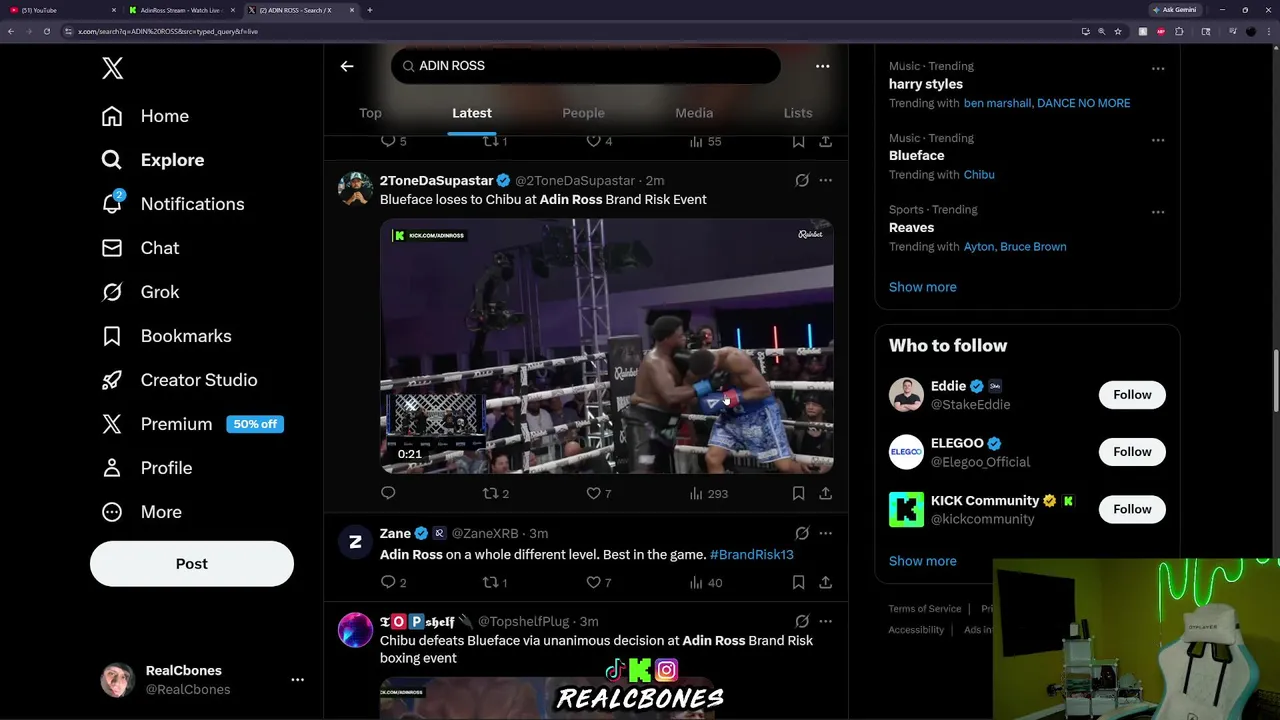Open more options on TopshelfPlug's post

point(825,621)
